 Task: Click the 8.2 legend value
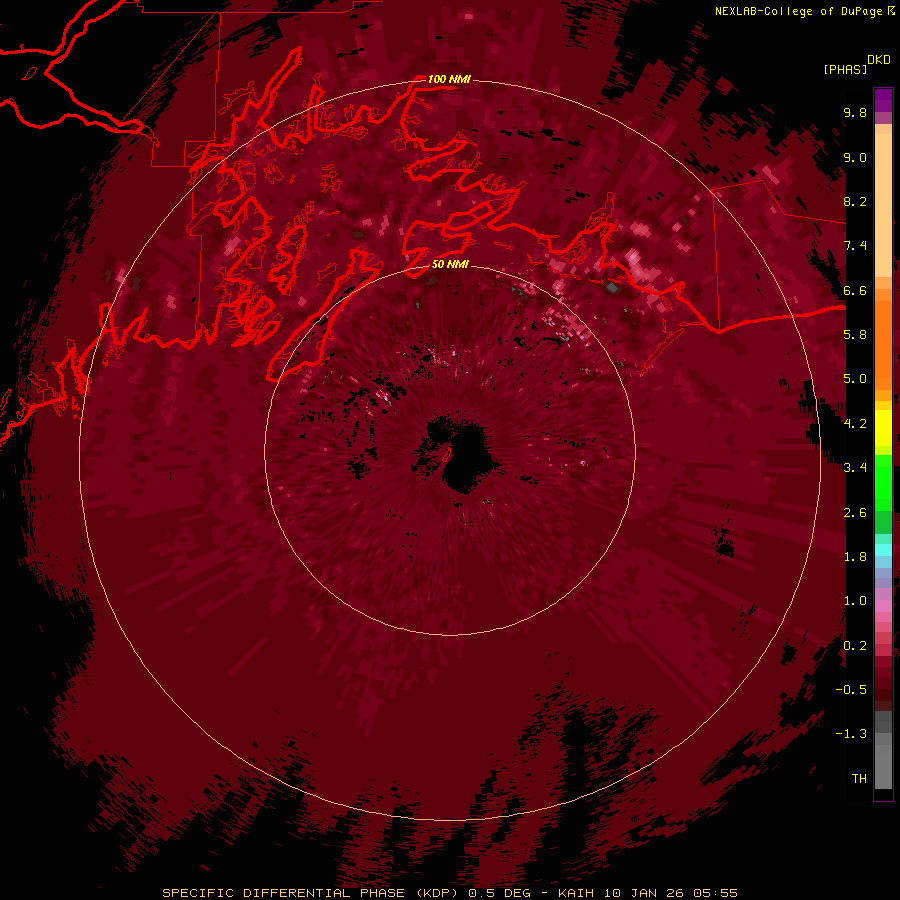coord(855,202)
